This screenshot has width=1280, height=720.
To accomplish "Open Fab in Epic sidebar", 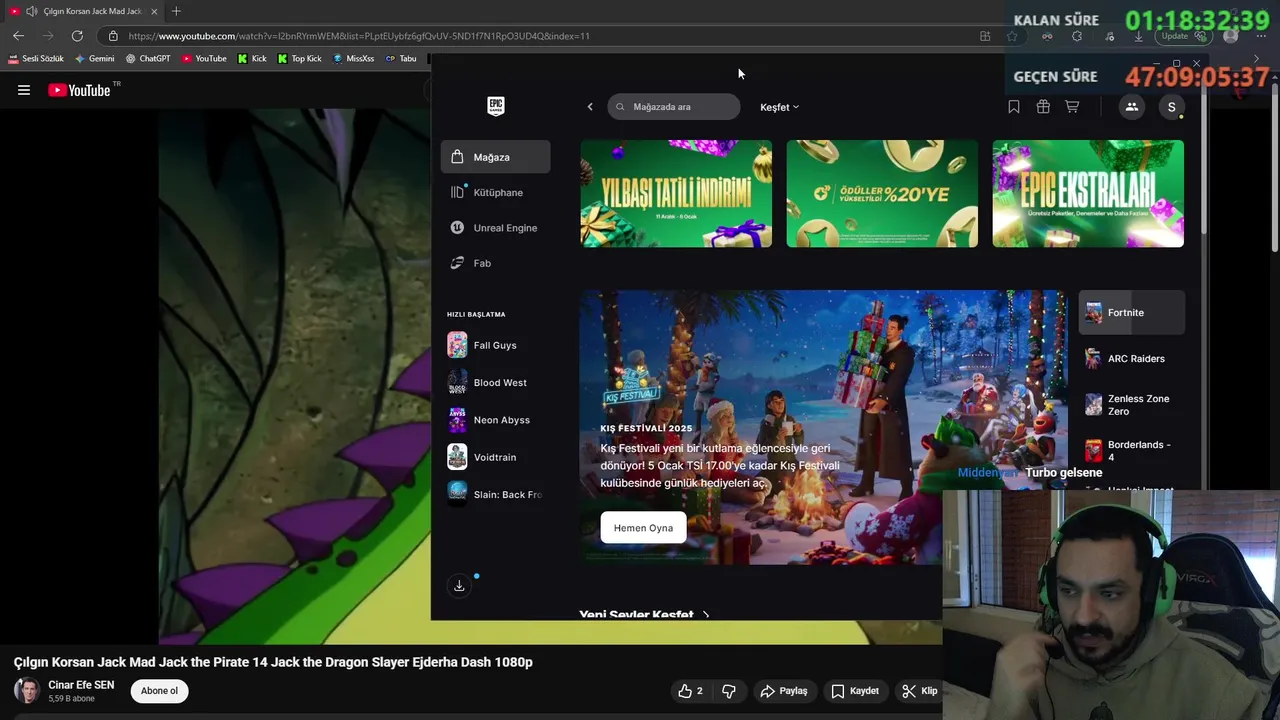I will pyautogui.click(x=495, y=263).
